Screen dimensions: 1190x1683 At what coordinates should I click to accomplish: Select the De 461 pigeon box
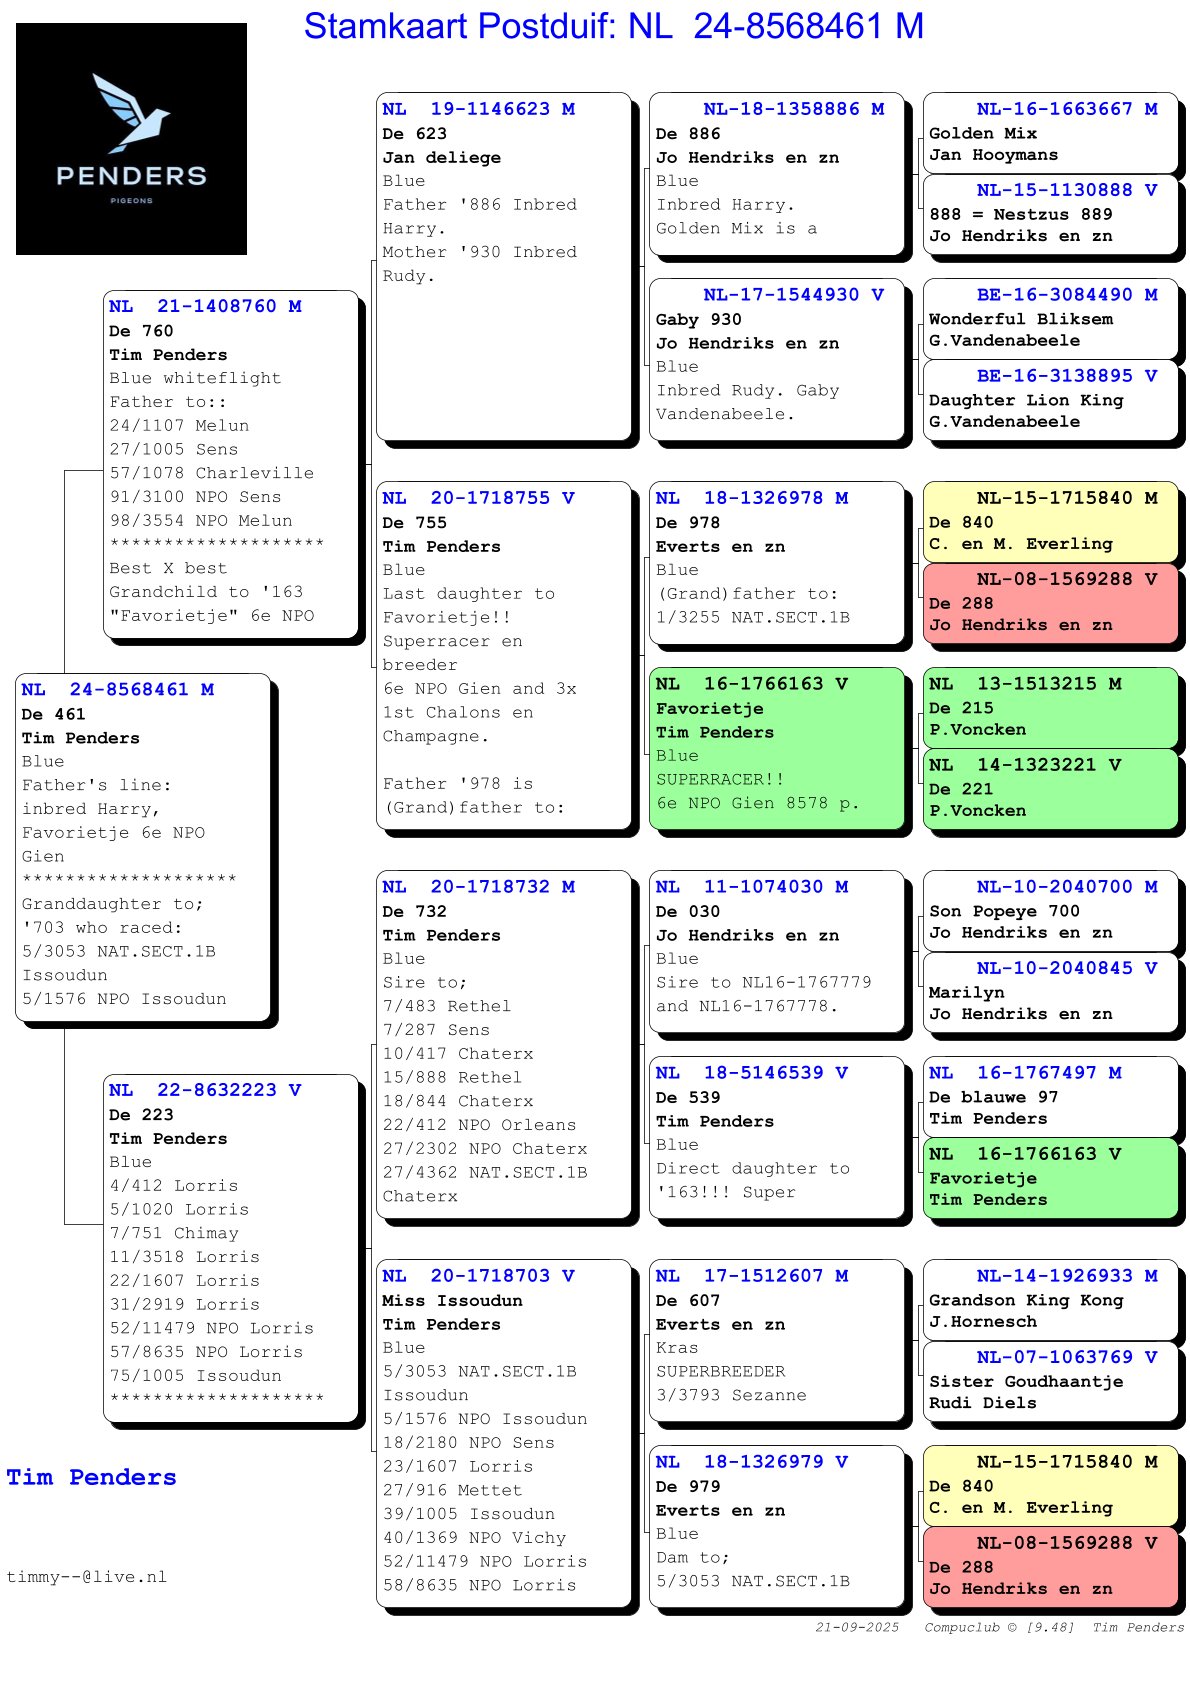coord(143,846)
